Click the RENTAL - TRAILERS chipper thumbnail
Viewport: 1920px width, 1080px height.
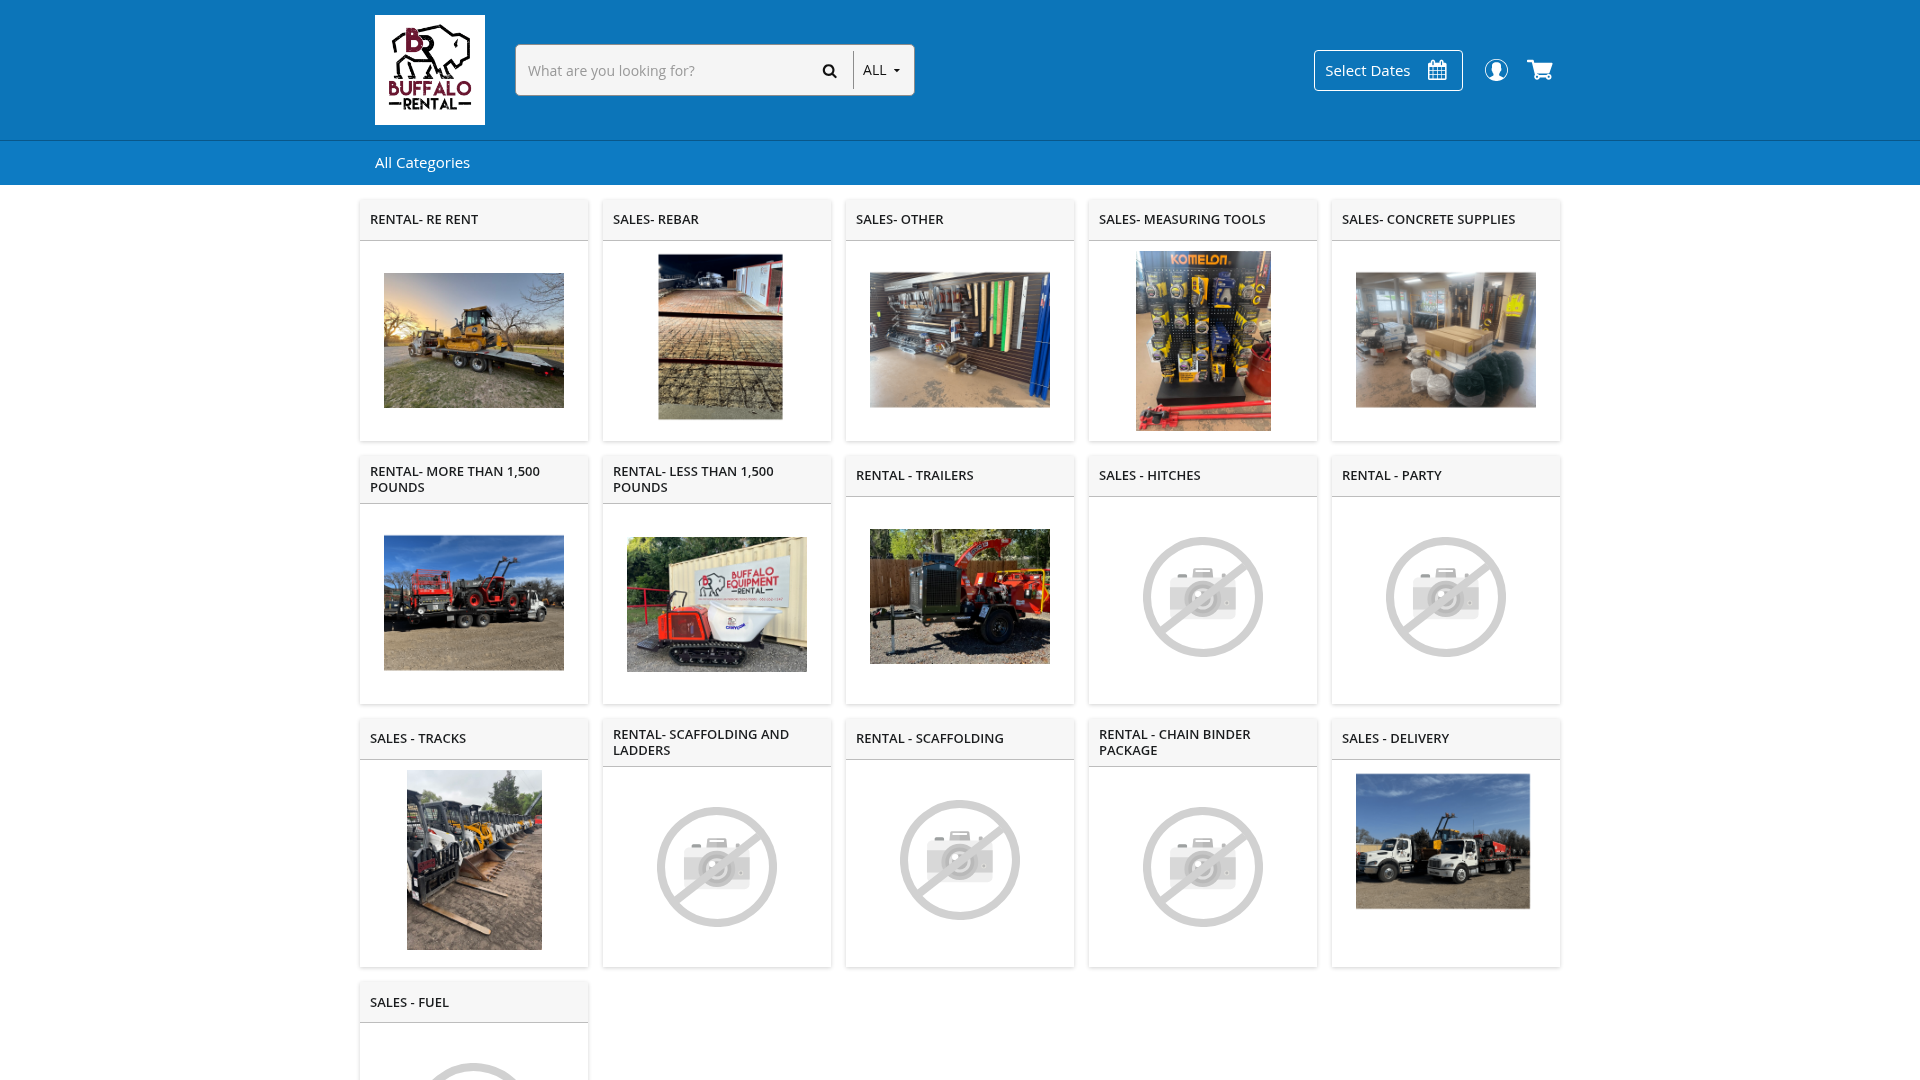coord(959,596)
